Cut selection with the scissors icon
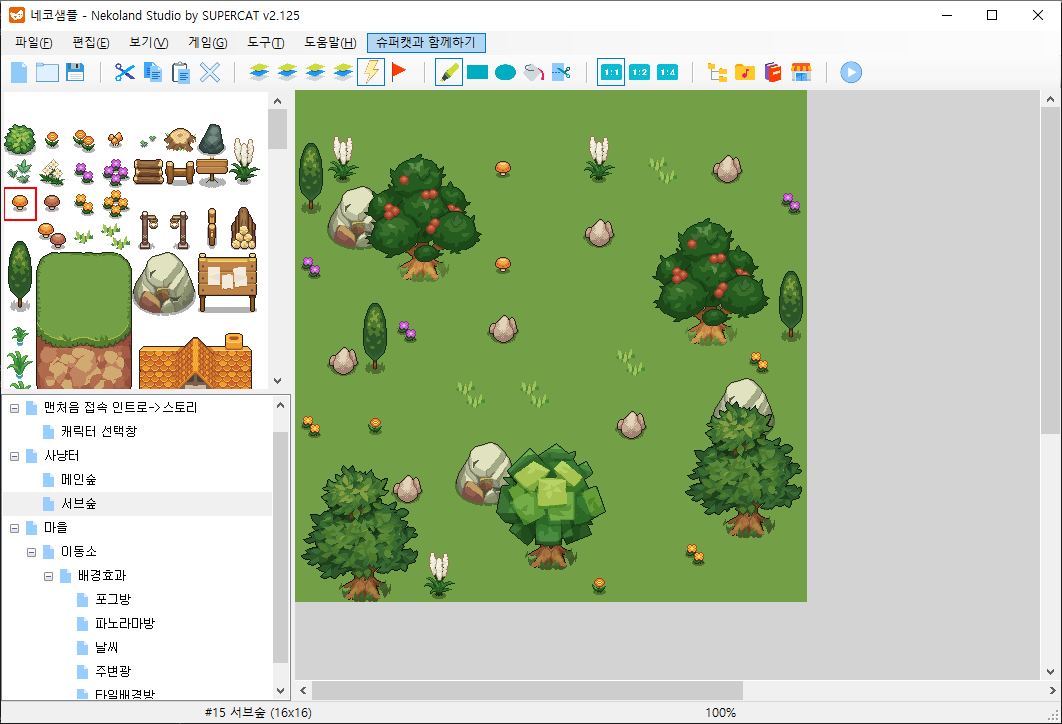This screenshot has height=724, width=1062. click(125, 72)
